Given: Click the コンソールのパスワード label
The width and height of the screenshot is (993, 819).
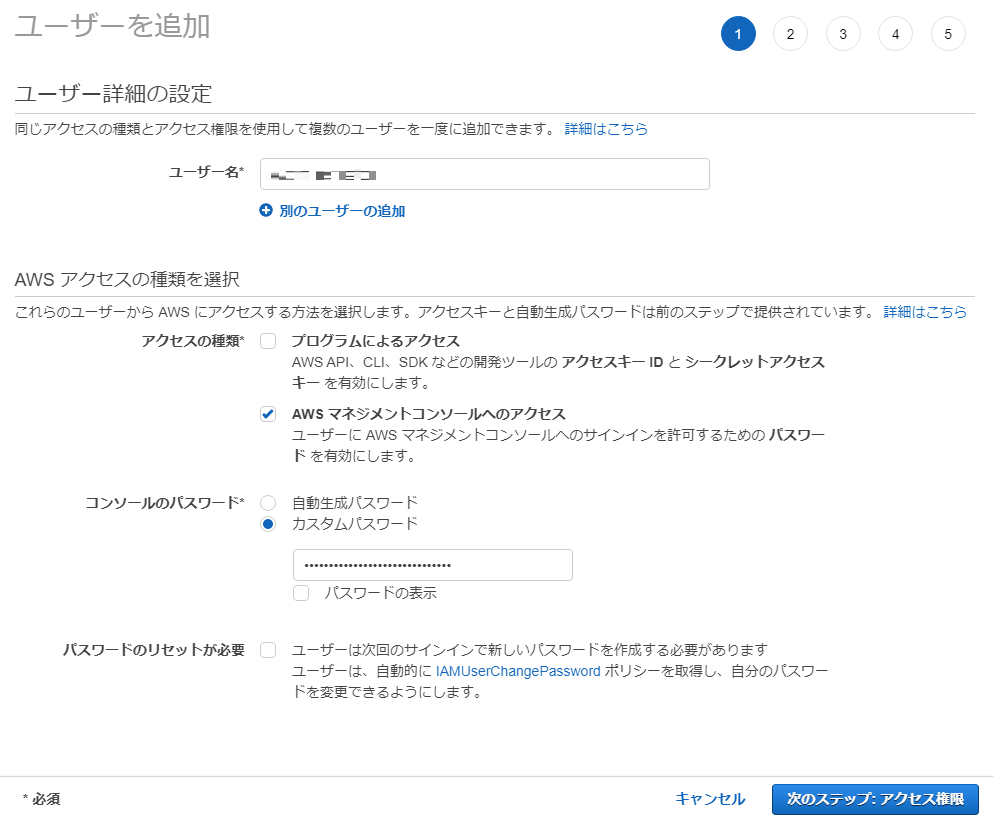Looking at the screenshot, I should (x=165, y=503).
